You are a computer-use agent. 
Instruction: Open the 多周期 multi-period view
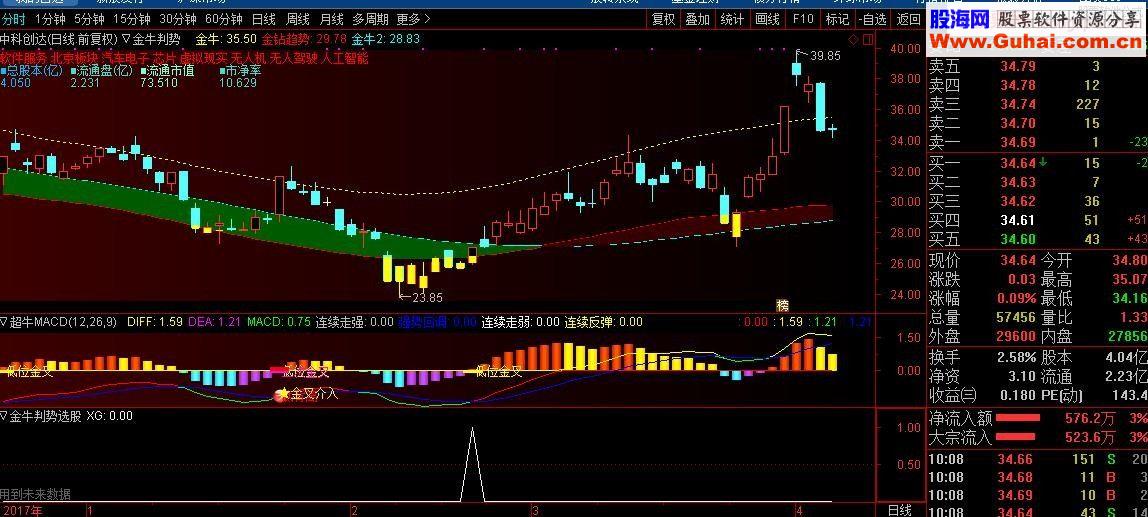(x=370, y=19)
